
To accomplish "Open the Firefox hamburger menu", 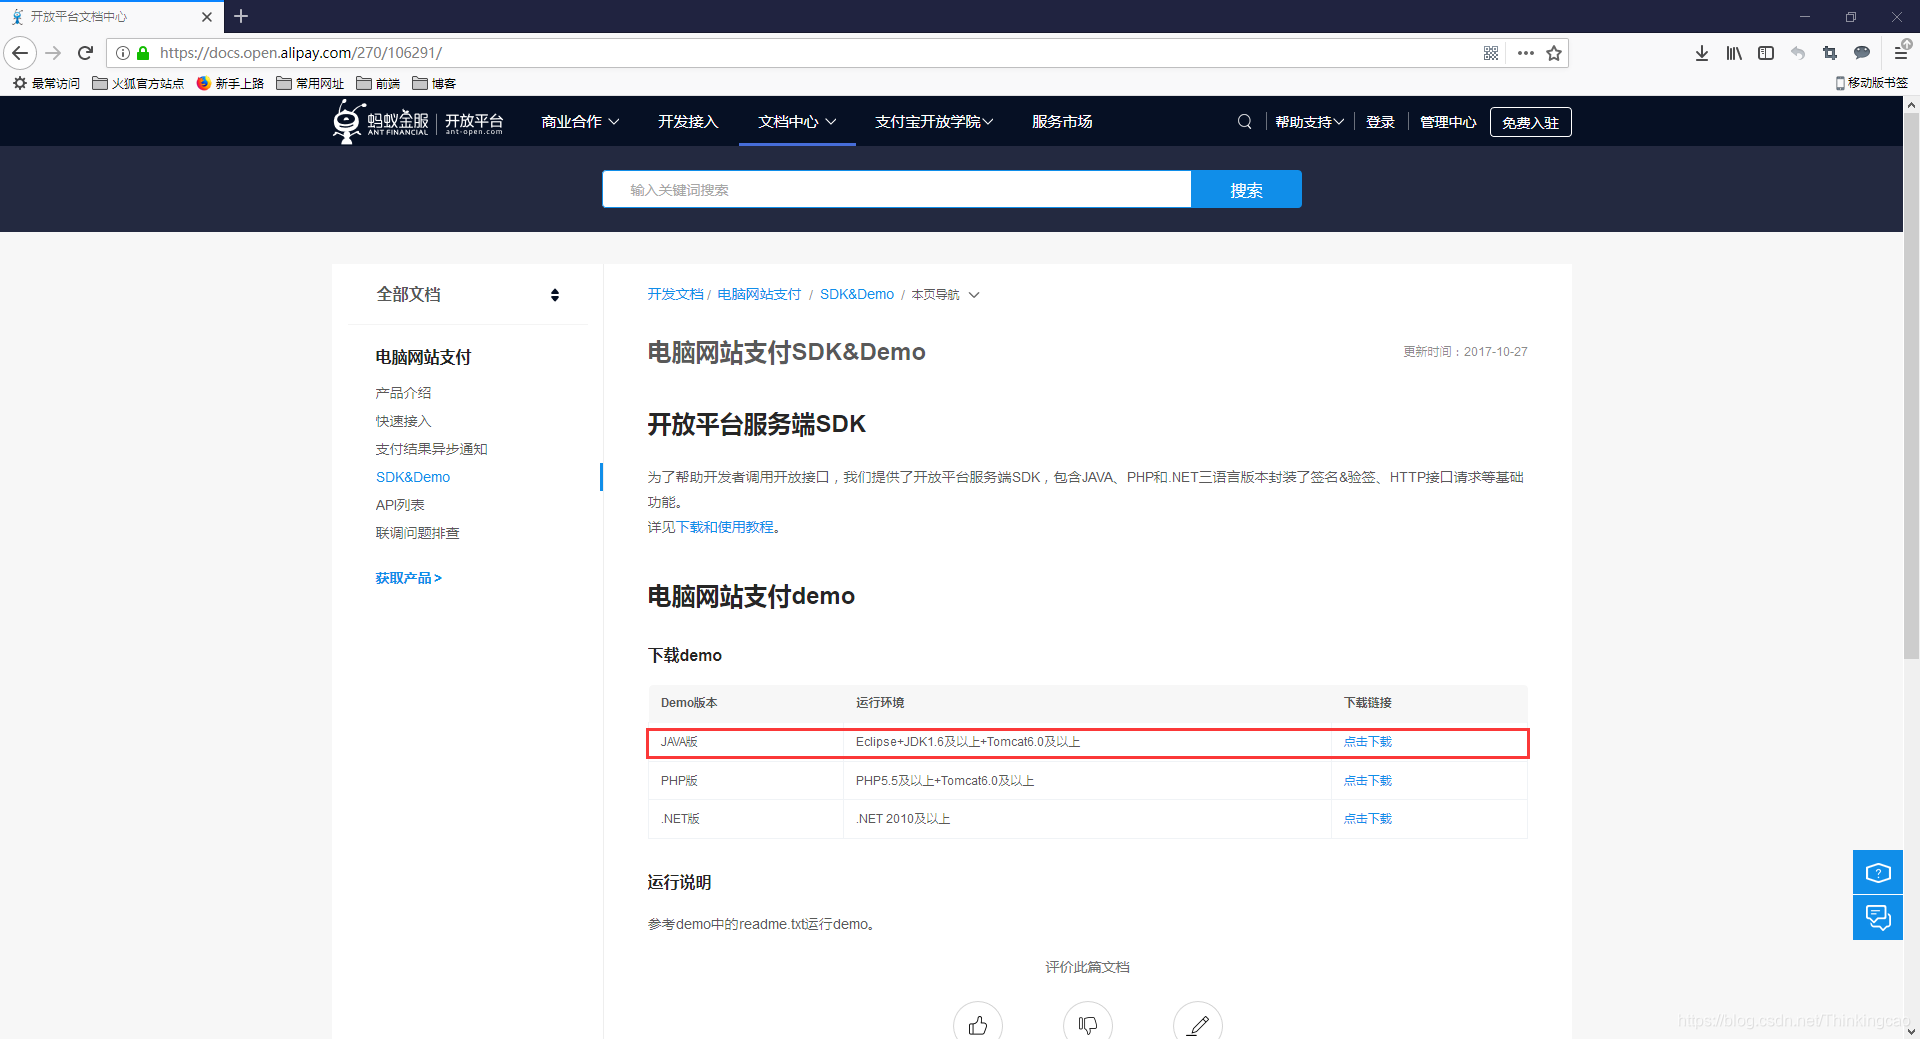I will coord(1902,52).
